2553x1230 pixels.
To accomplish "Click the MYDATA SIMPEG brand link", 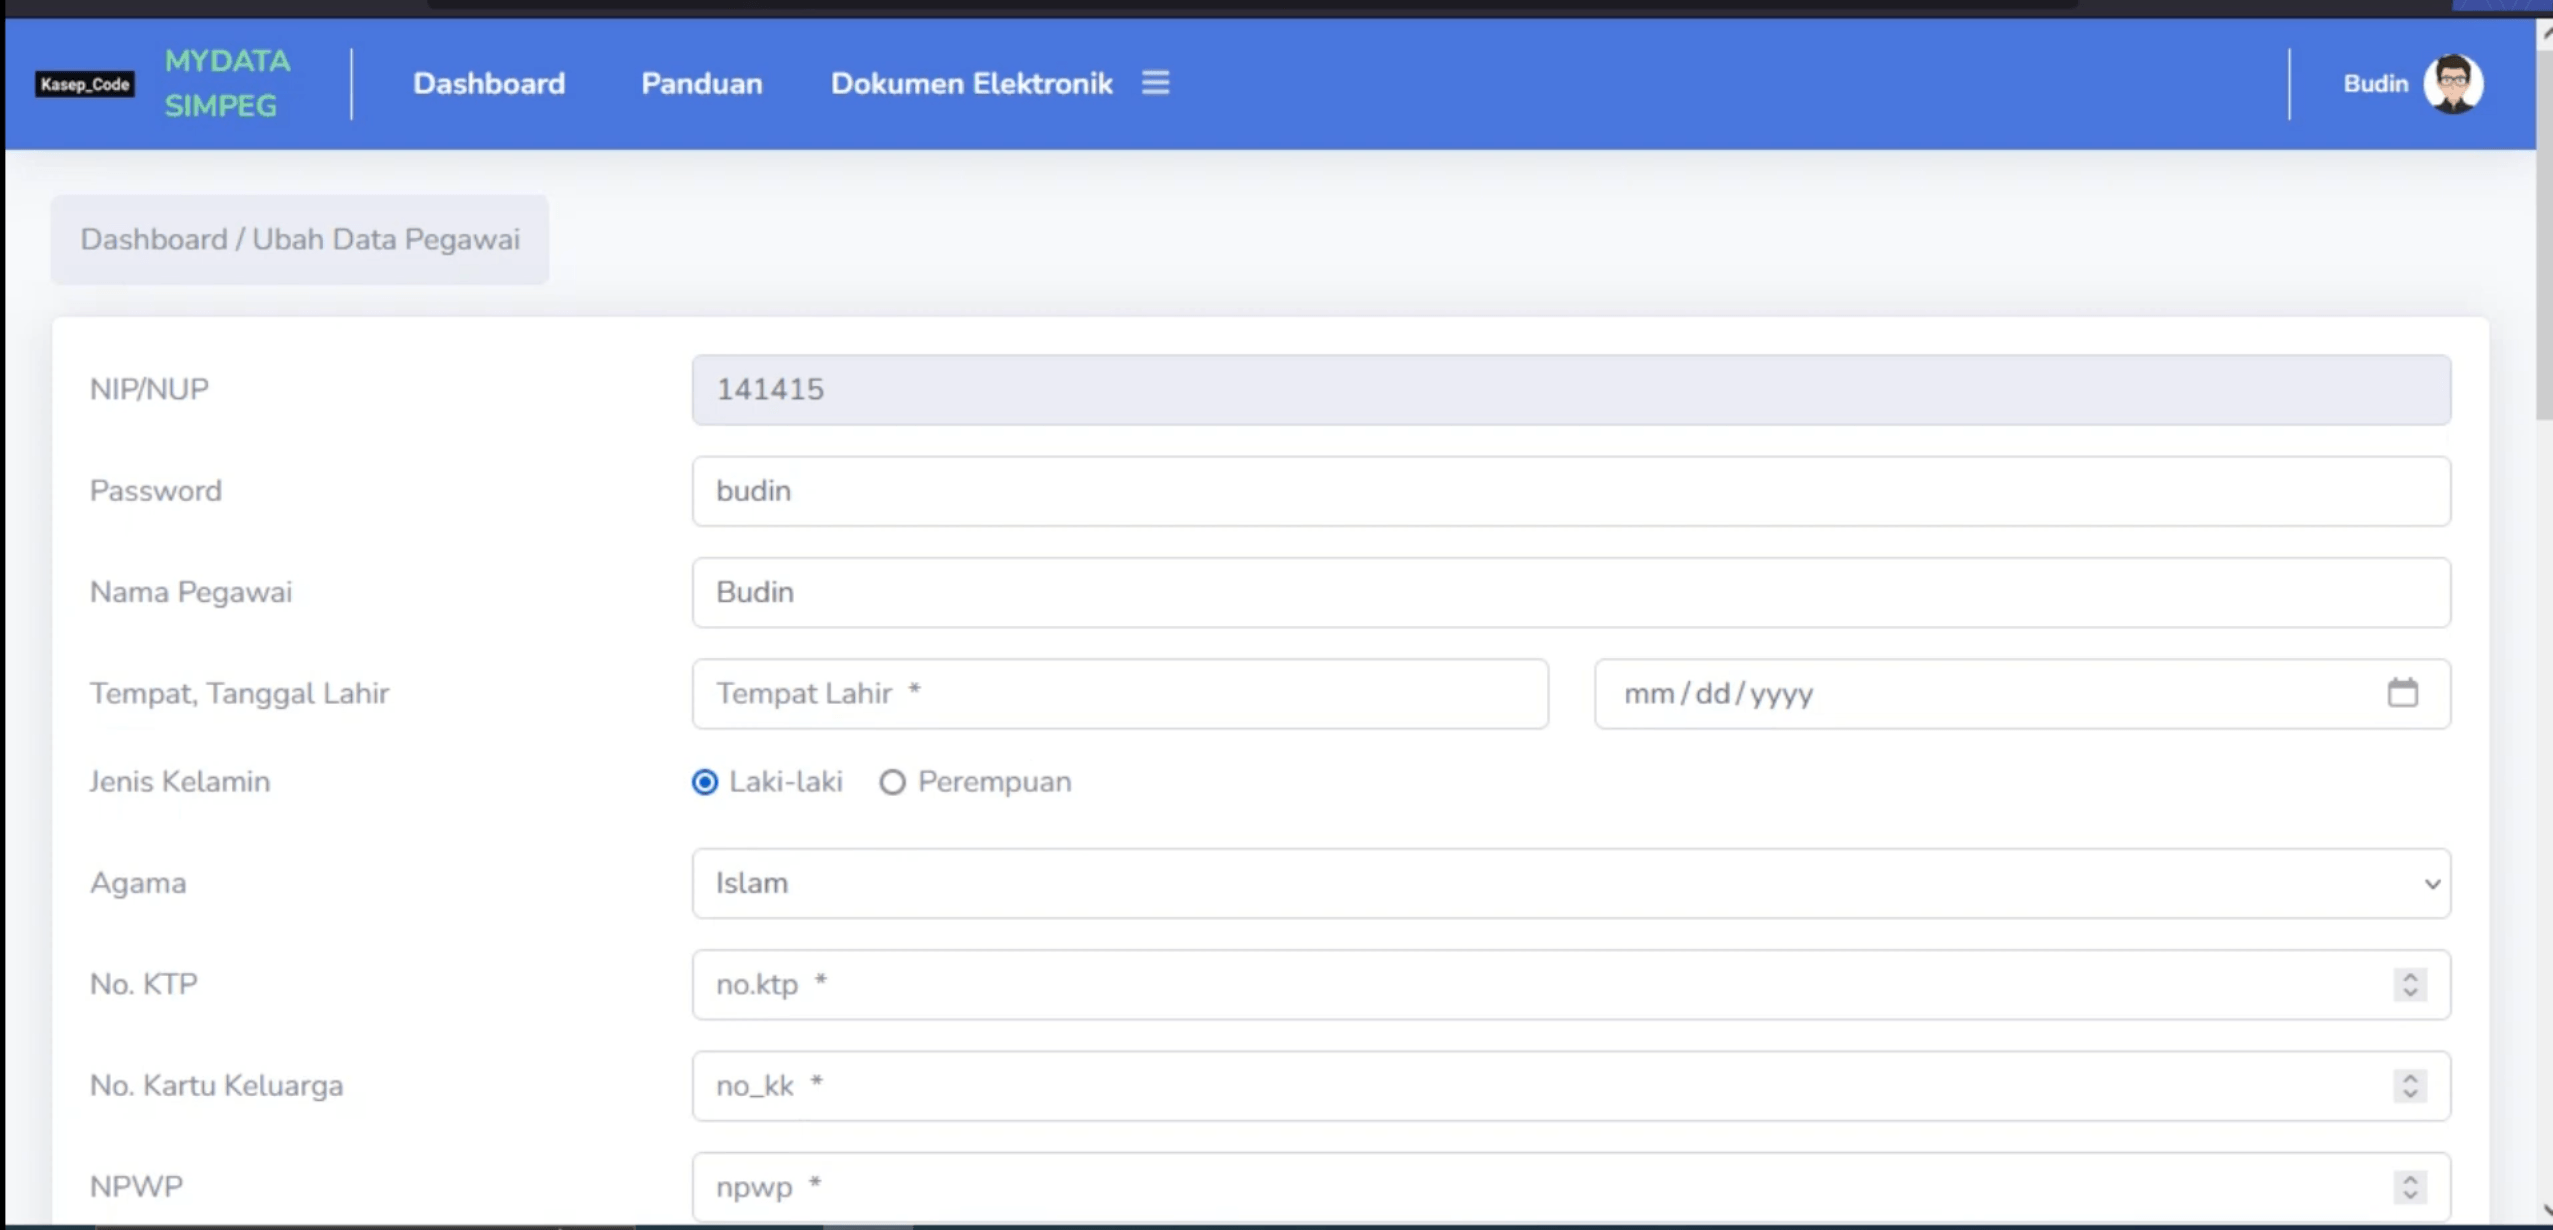I will click(x=227, y=83).
